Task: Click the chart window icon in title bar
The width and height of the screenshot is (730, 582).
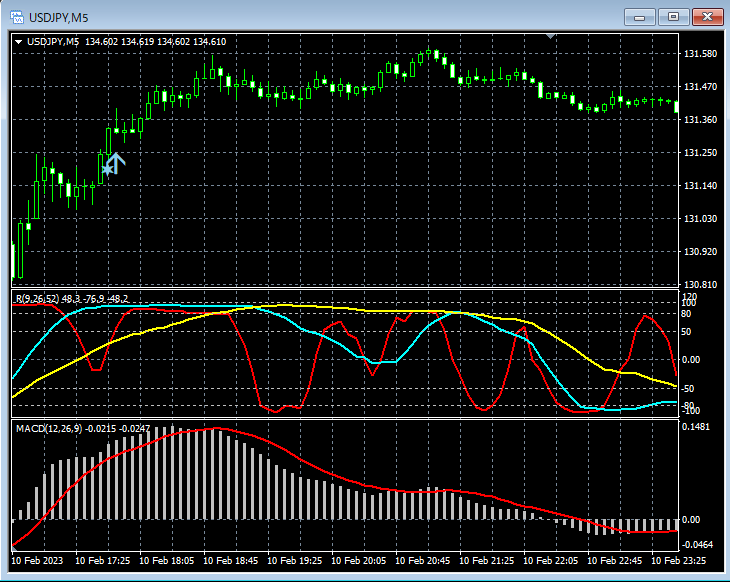Action: click(16, 17)
